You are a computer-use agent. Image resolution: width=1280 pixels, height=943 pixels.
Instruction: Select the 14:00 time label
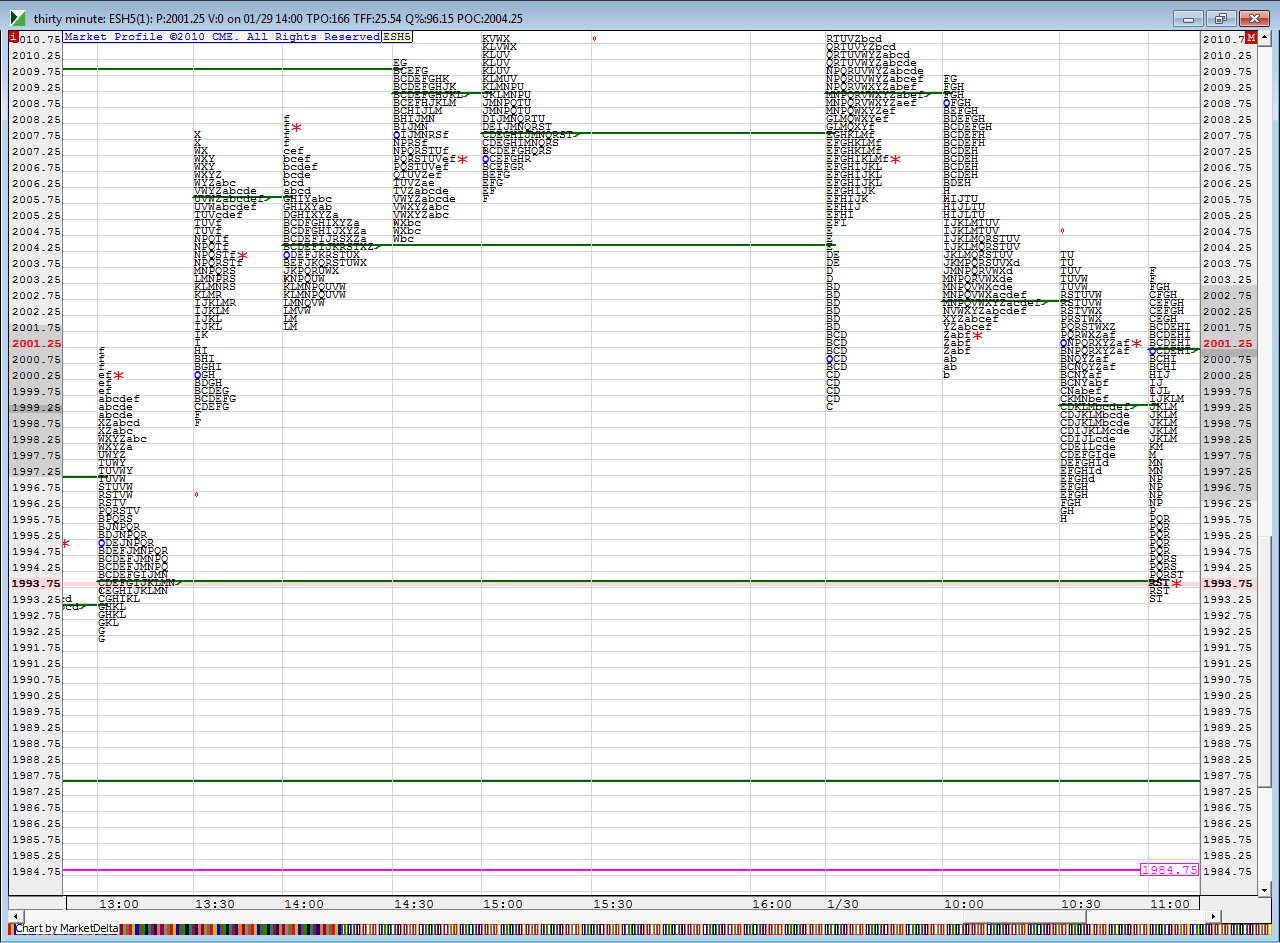point(303,903)
